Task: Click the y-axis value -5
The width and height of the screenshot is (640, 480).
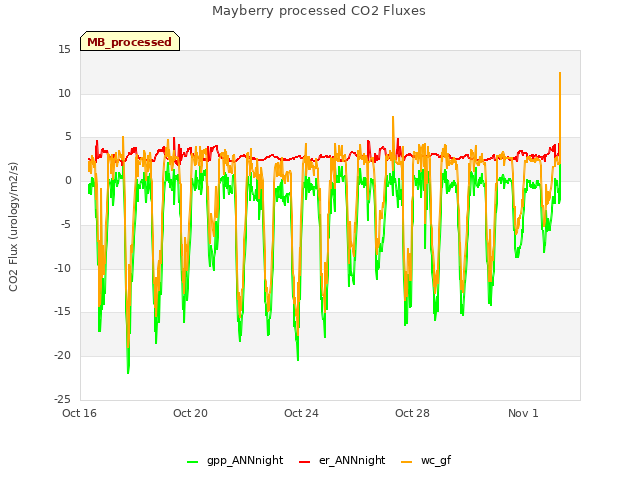Action: pyautogui.click(x=66, y=224)
